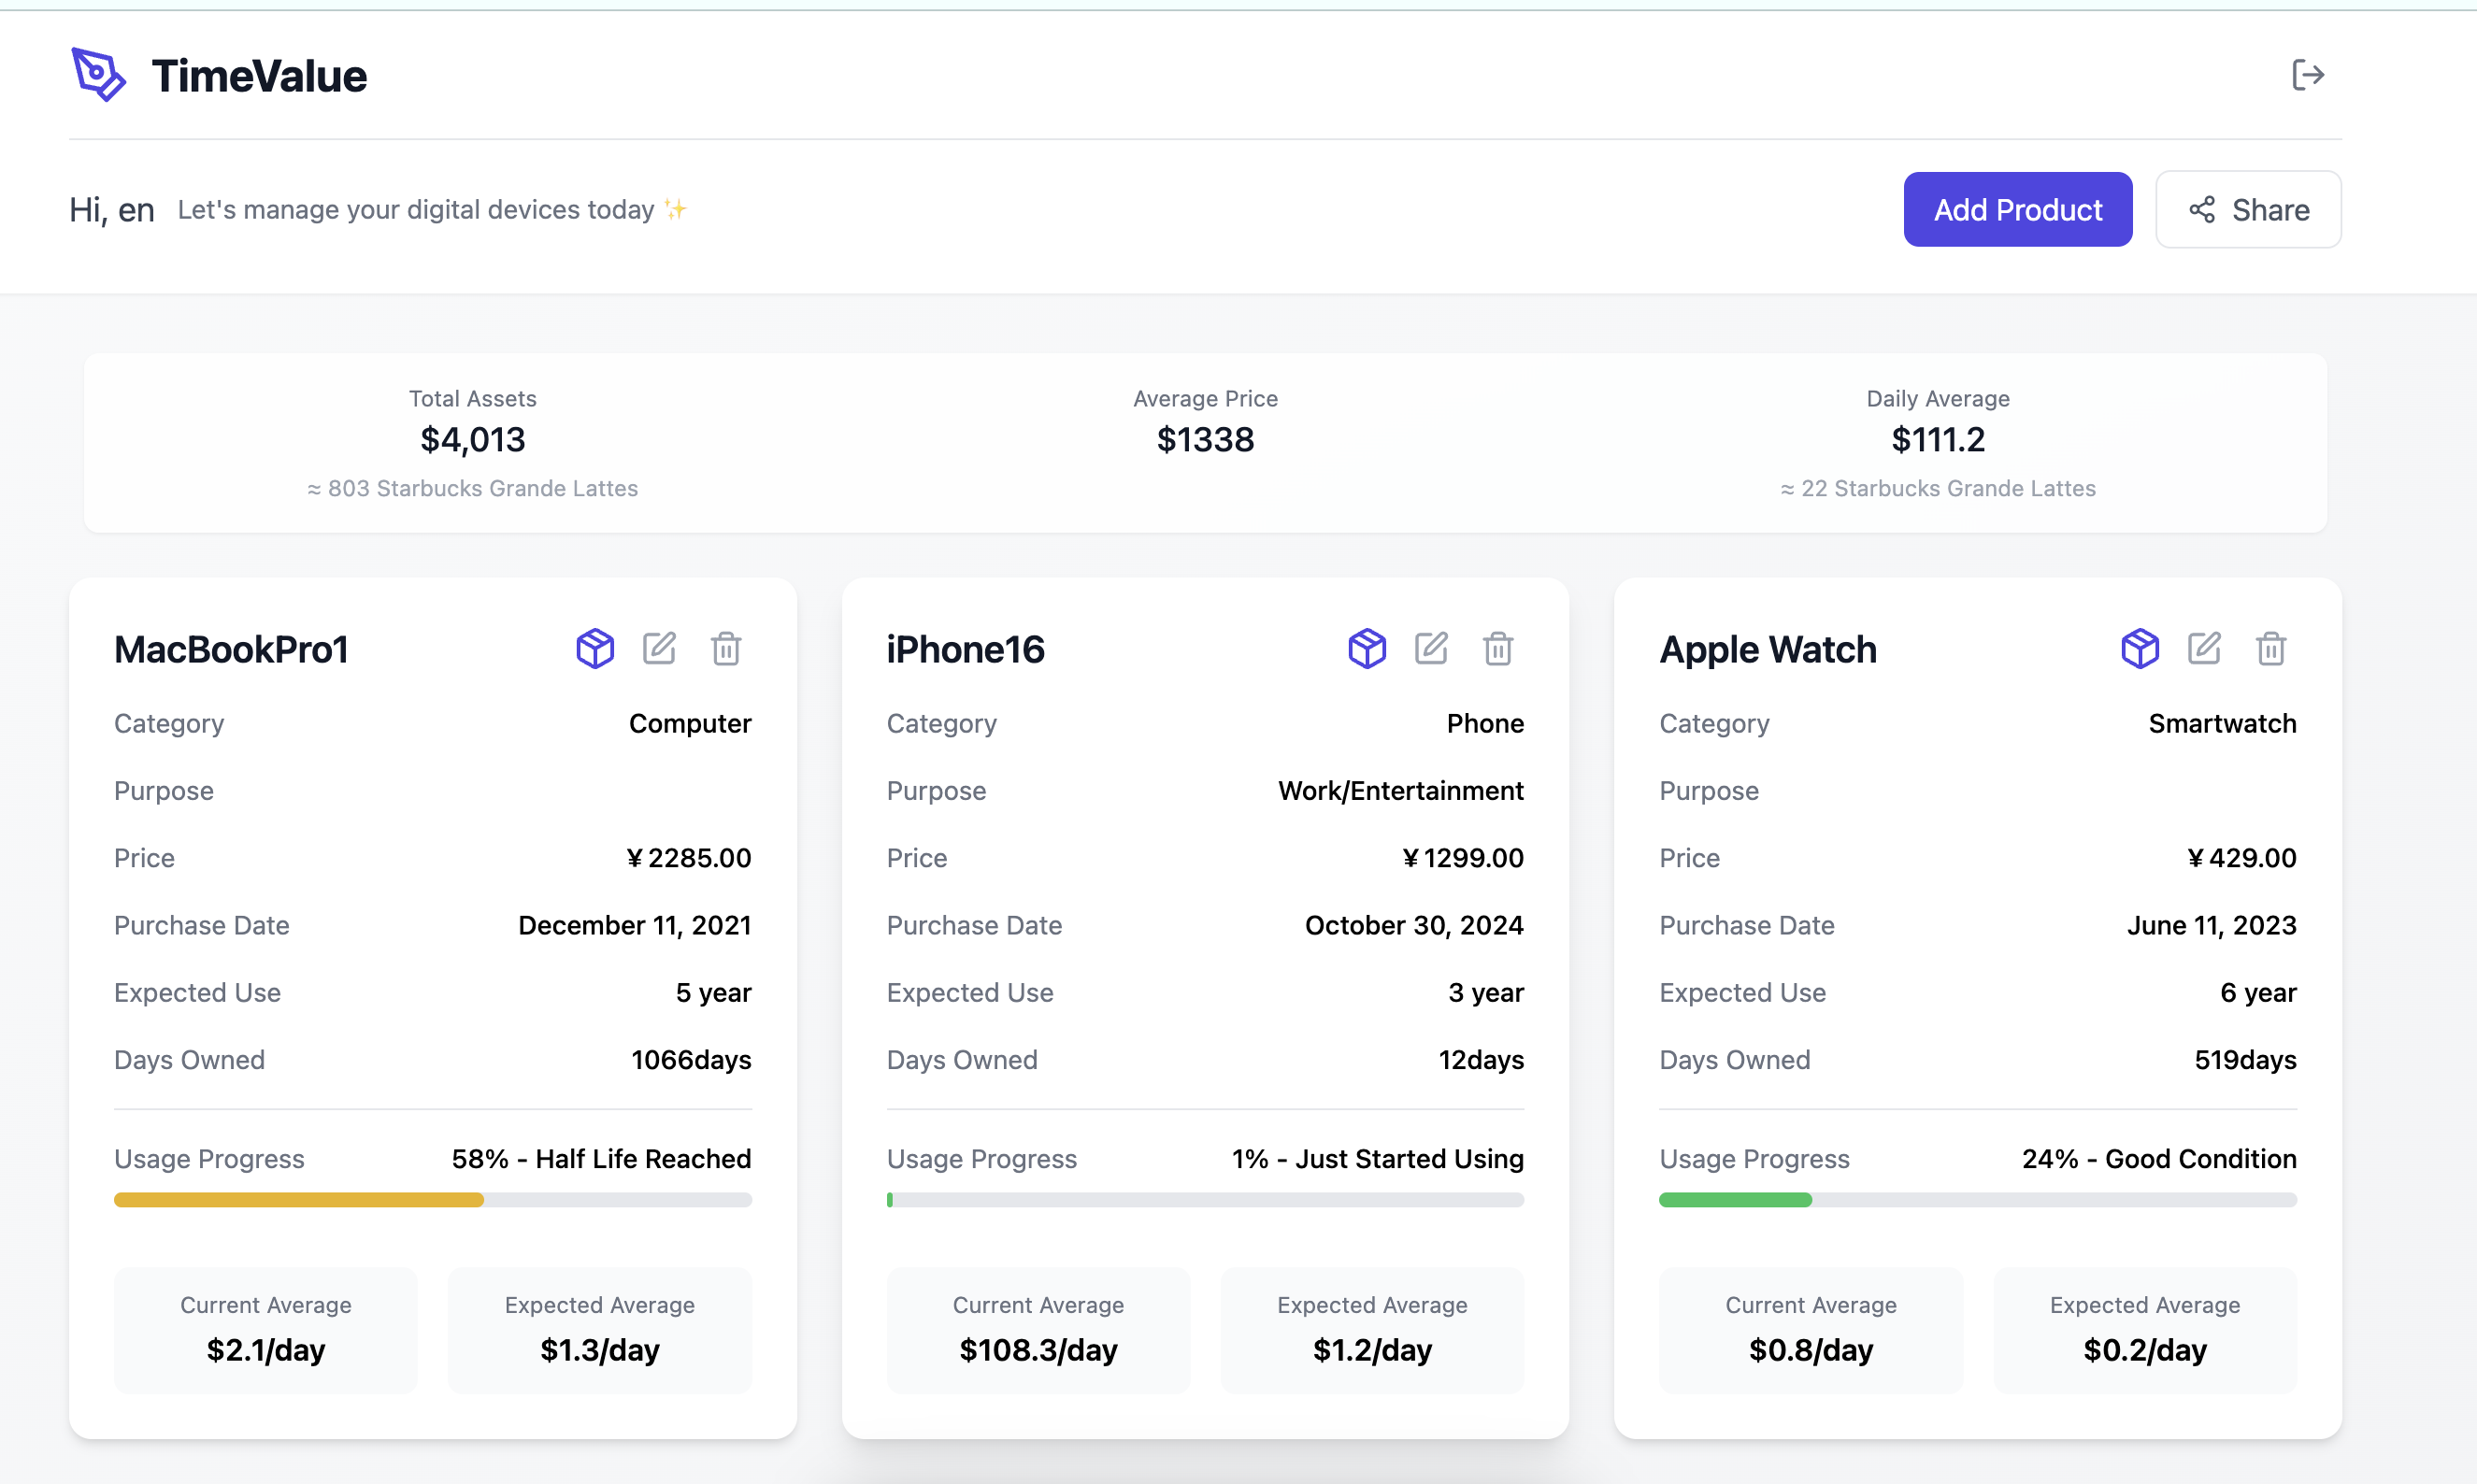Delete the iPhone16 product
This screenshot has height=1484, width=2477.
[1498, 649]
